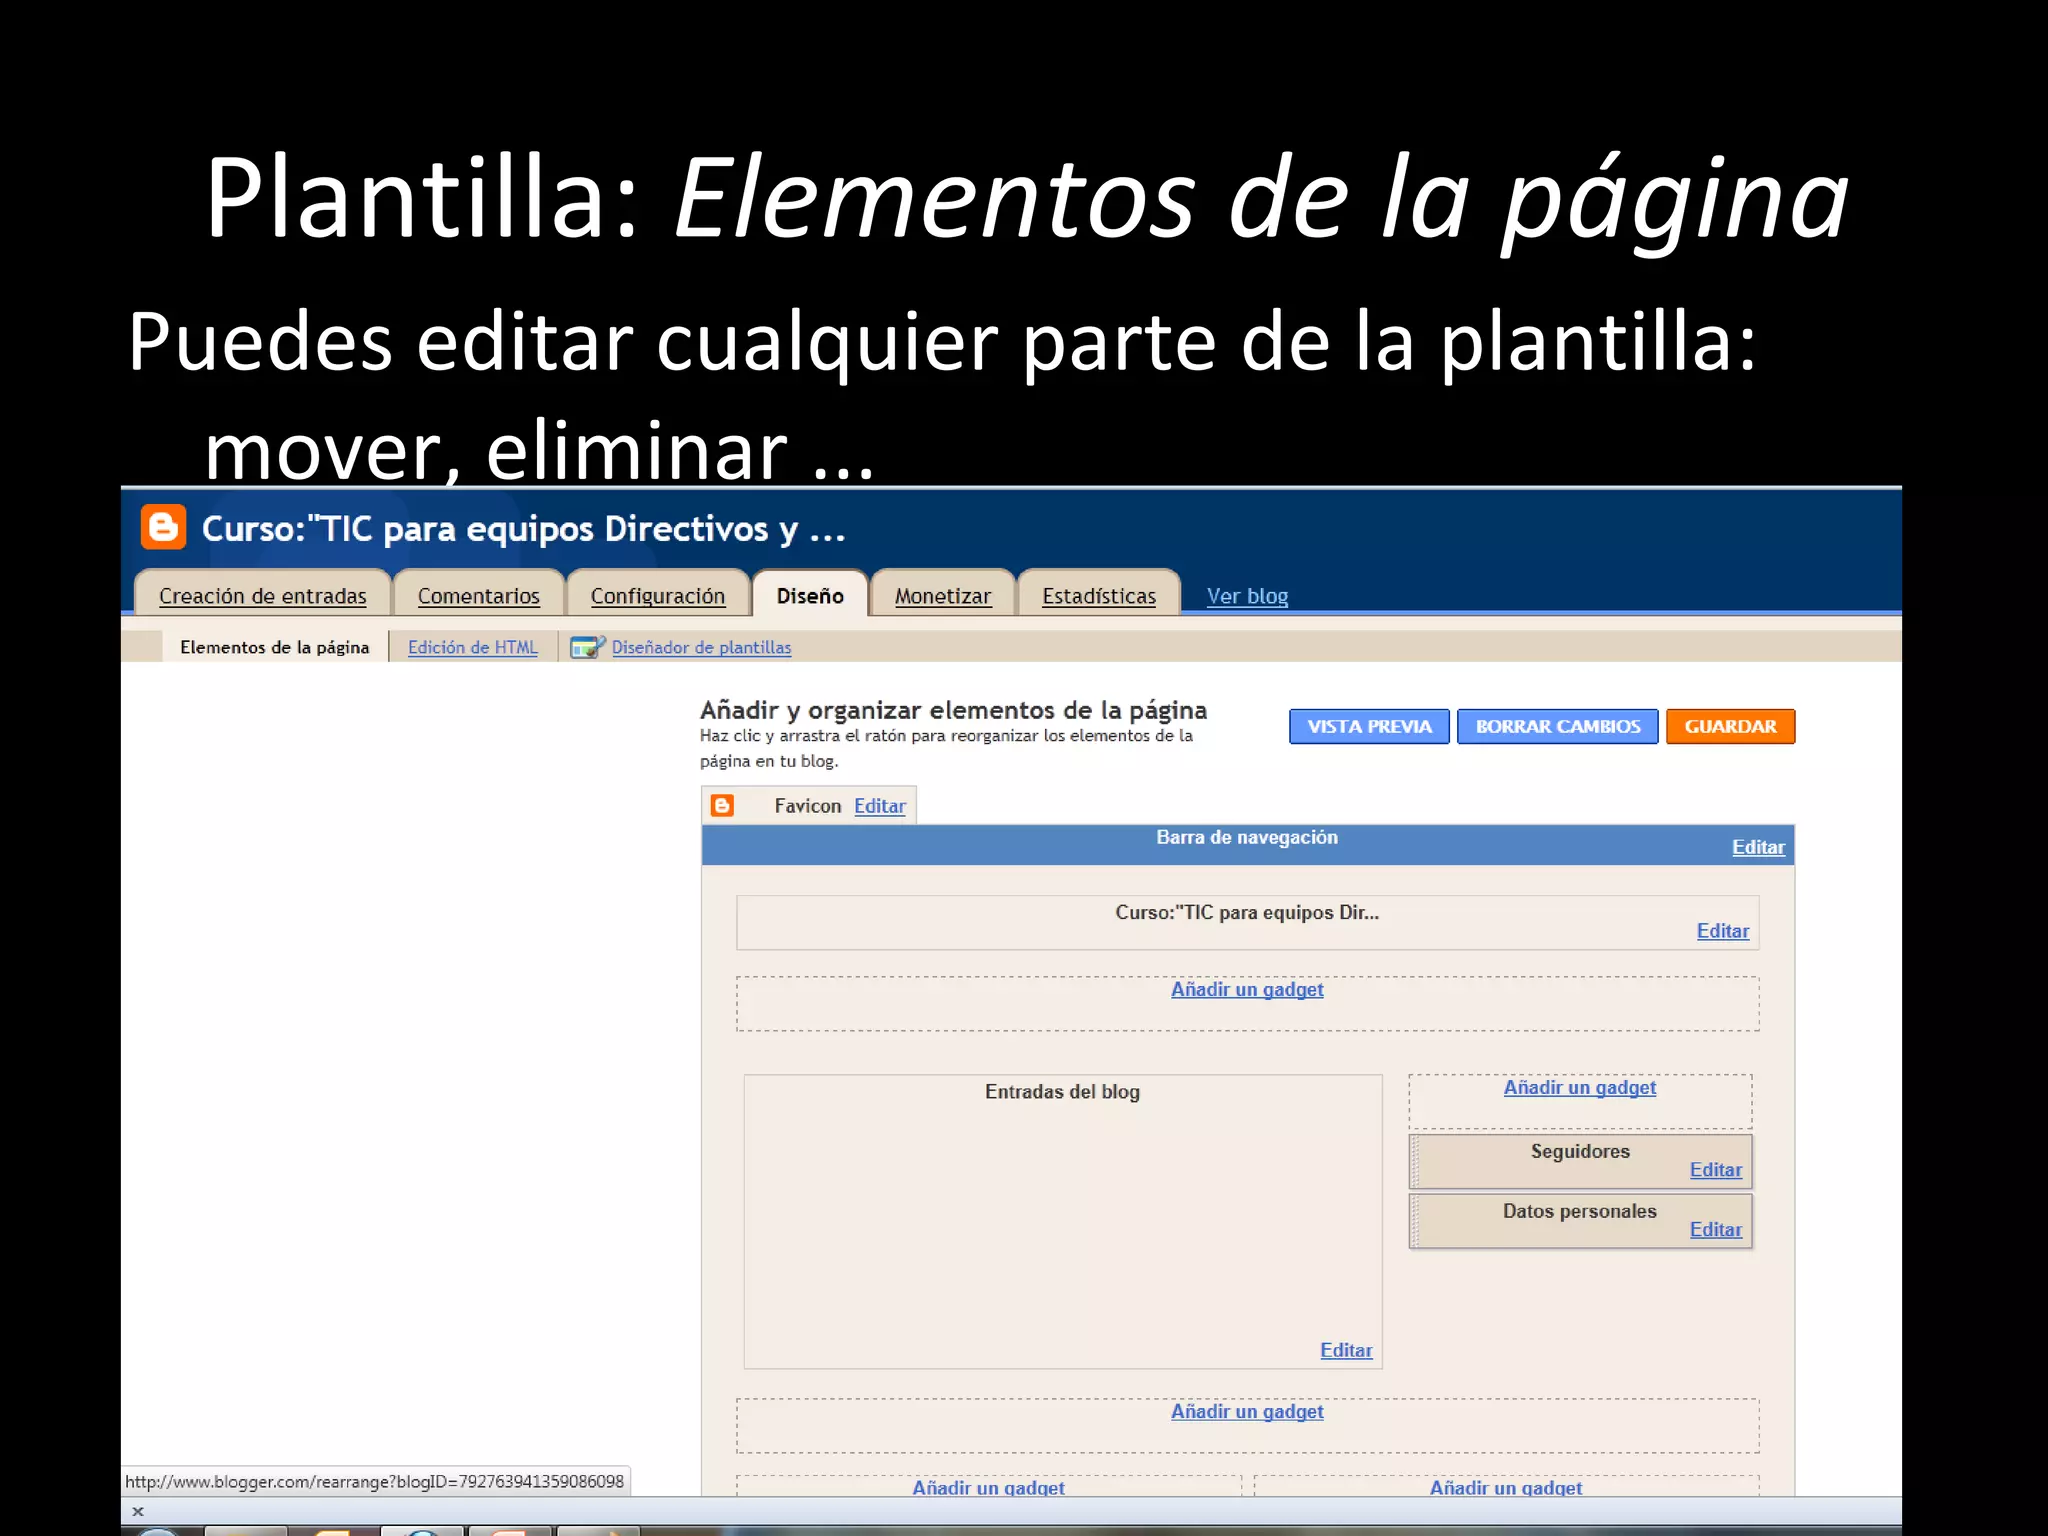Screen dimensions: 2048x1536
Task: Select Elementos de la página subtab
Action: pyautogui.click(x=274, y=647)
